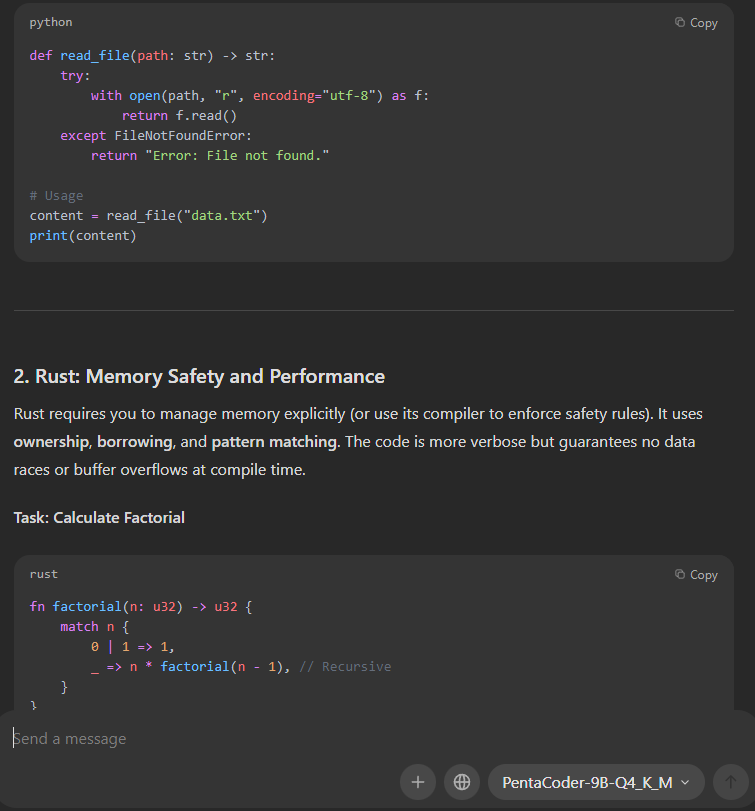Click the bold phrase pattern matching

(x=274, y=442)
